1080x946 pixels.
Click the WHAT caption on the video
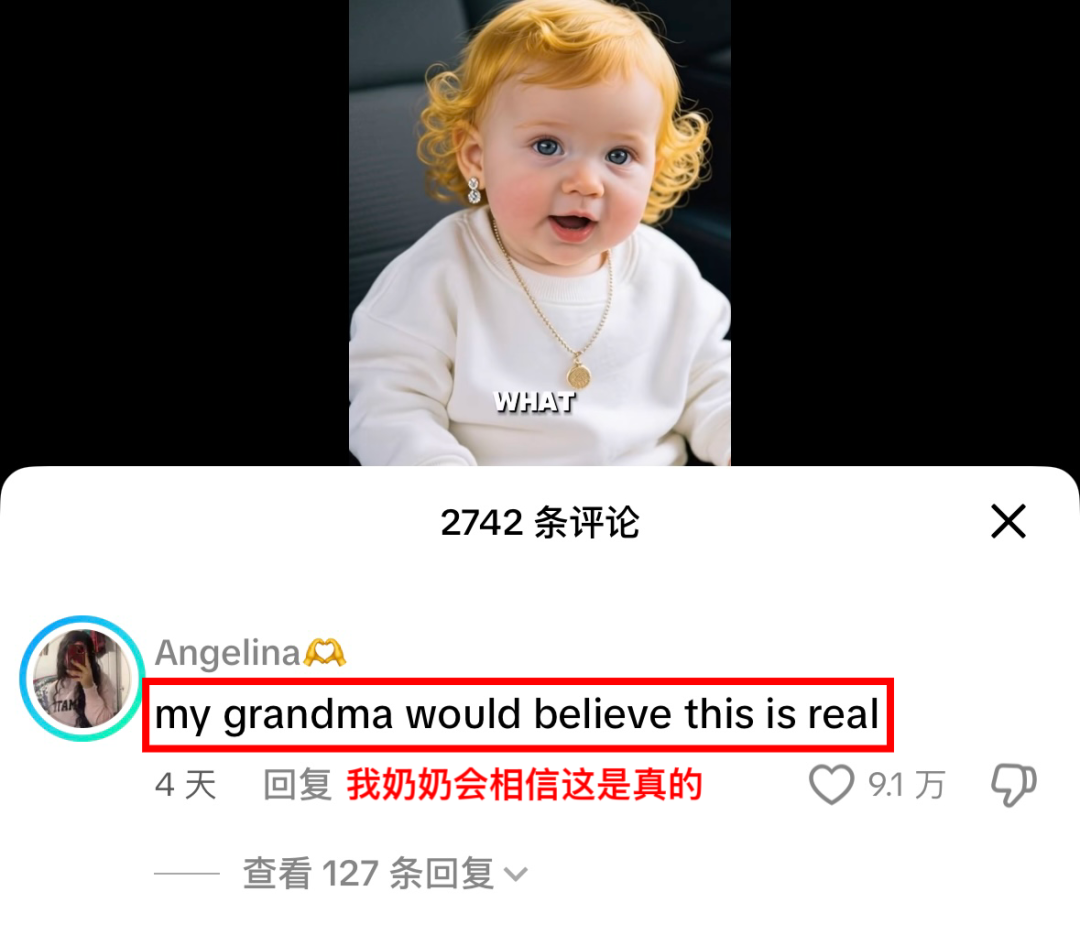pos(534,402)
